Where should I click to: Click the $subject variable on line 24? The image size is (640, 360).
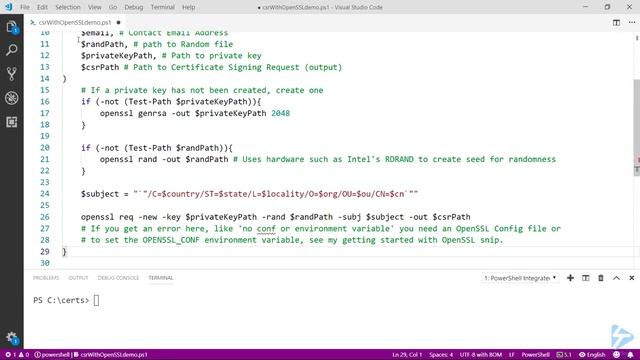click(100, 194)
